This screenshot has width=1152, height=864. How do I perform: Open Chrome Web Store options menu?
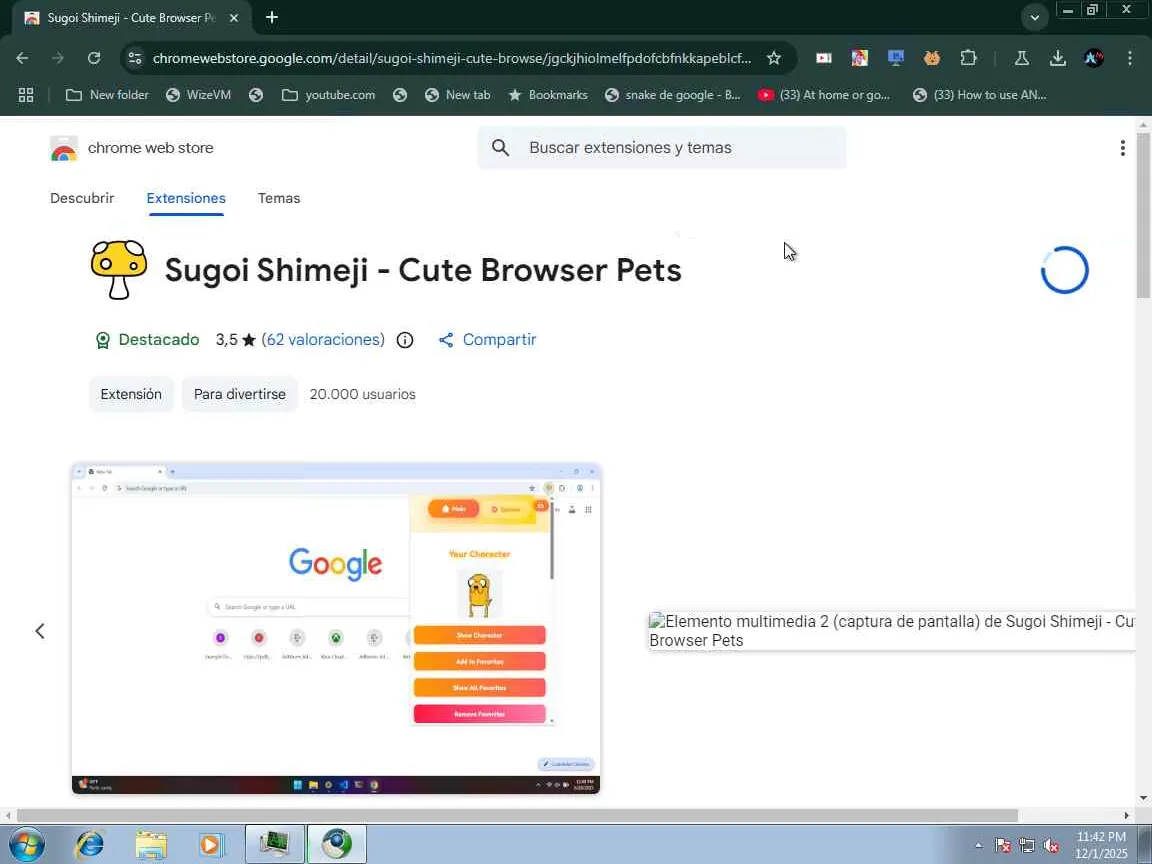click(x=1122, y=148)
